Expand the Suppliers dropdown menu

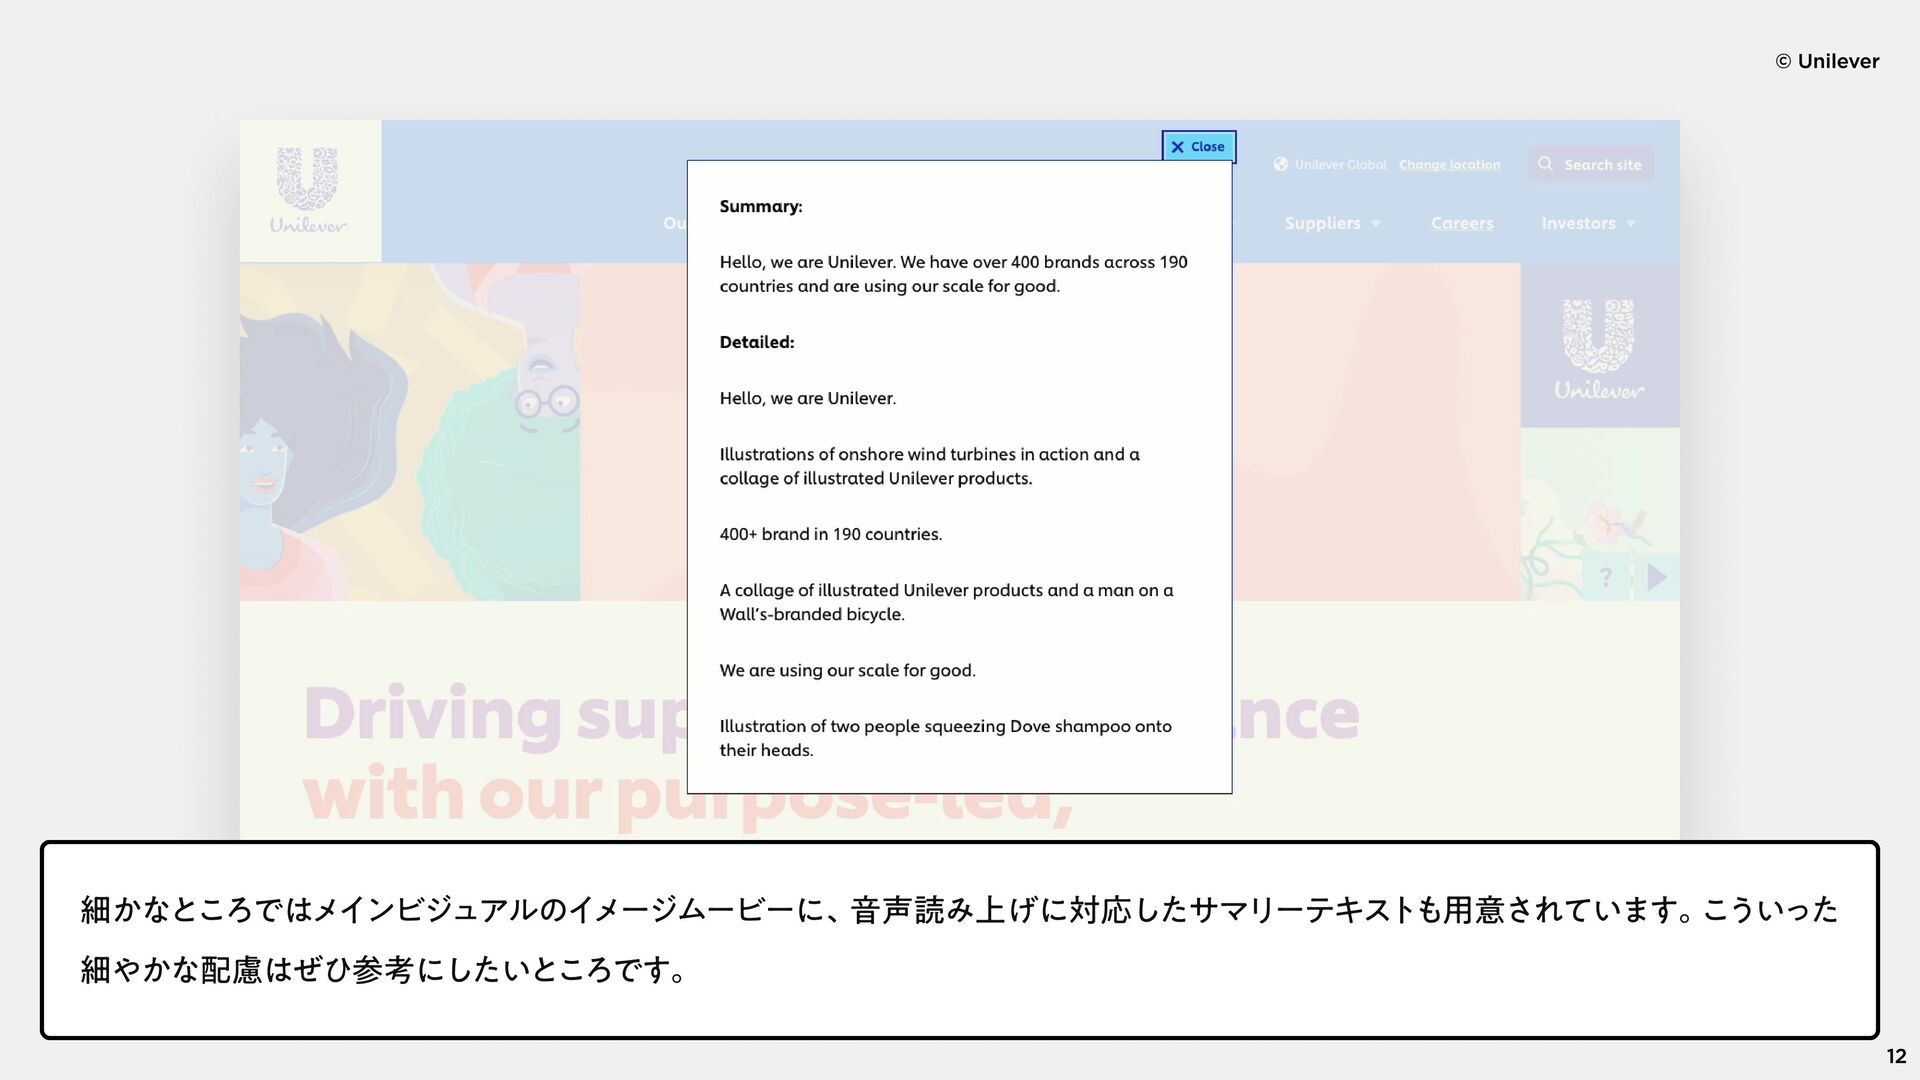pyautogui.click(x=1332, y=223)
